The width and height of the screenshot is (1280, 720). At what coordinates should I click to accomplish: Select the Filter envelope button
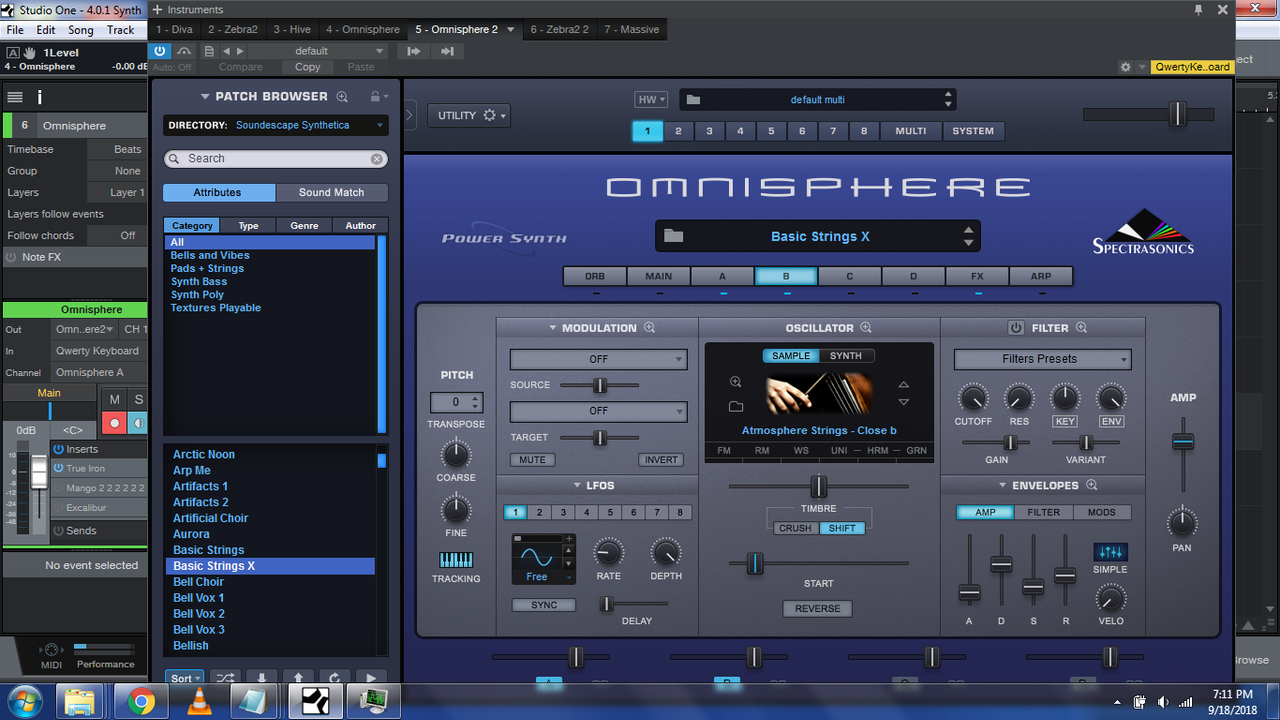[1043, 512]
